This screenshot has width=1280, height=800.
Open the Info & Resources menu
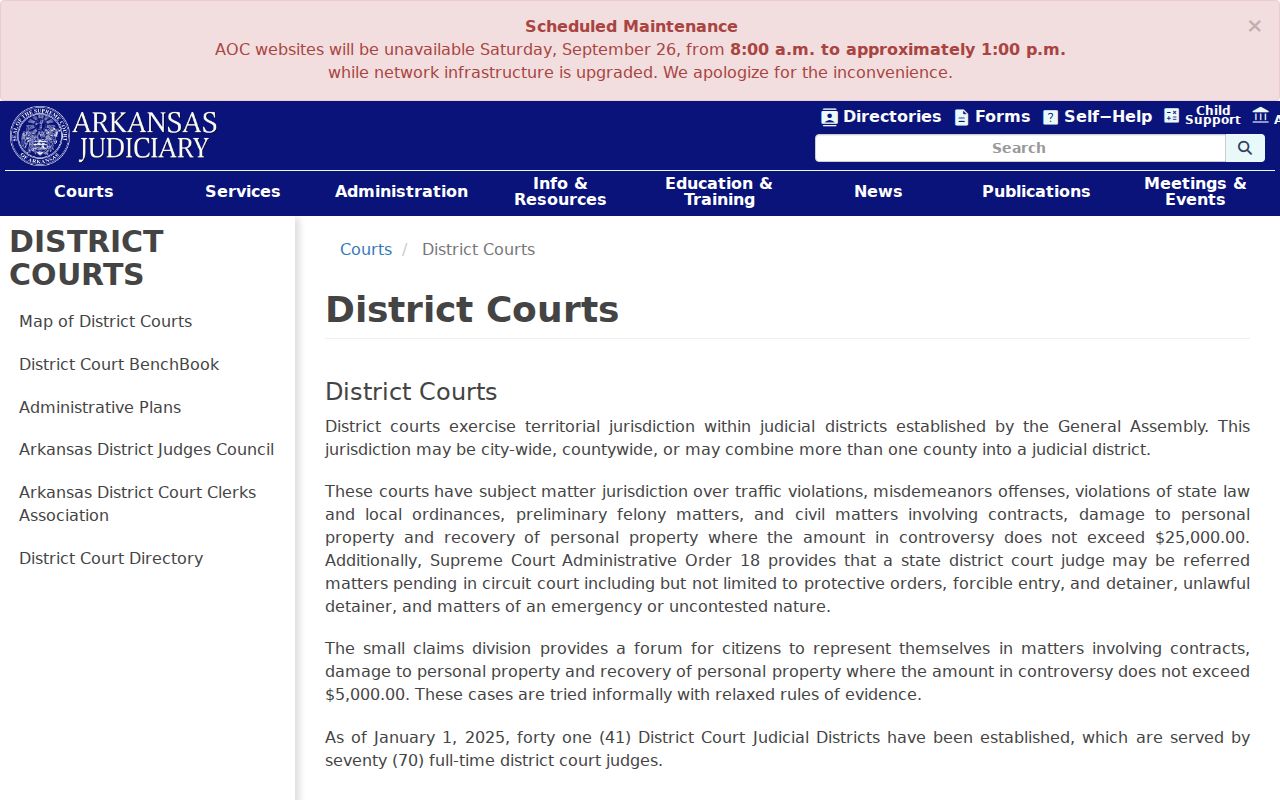tap(560, 192)
